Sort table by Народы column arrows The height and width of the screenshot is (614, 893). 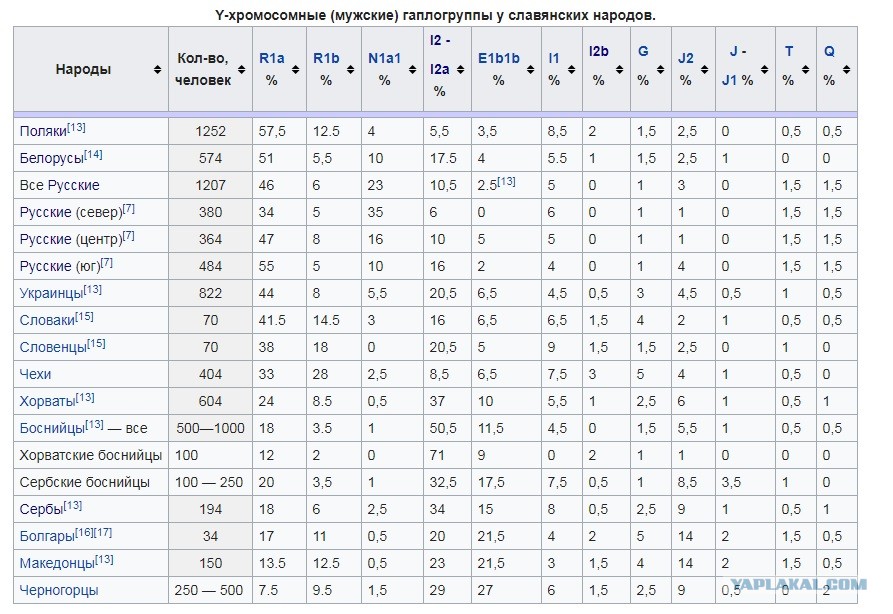pos(157,69)
